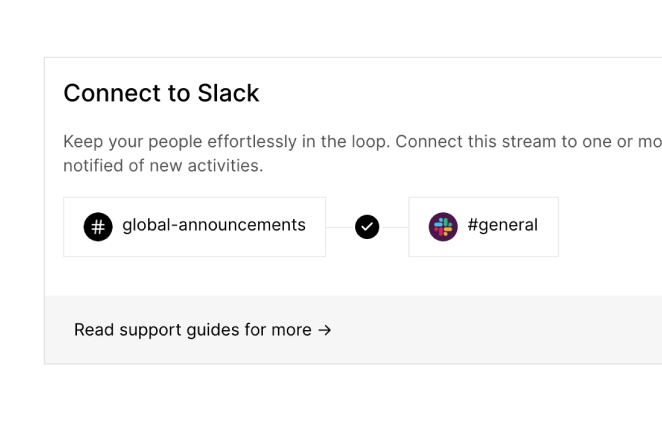662x426 pixels.
Task: Click the Connect to Slack heading
Action: coord(161,94)
